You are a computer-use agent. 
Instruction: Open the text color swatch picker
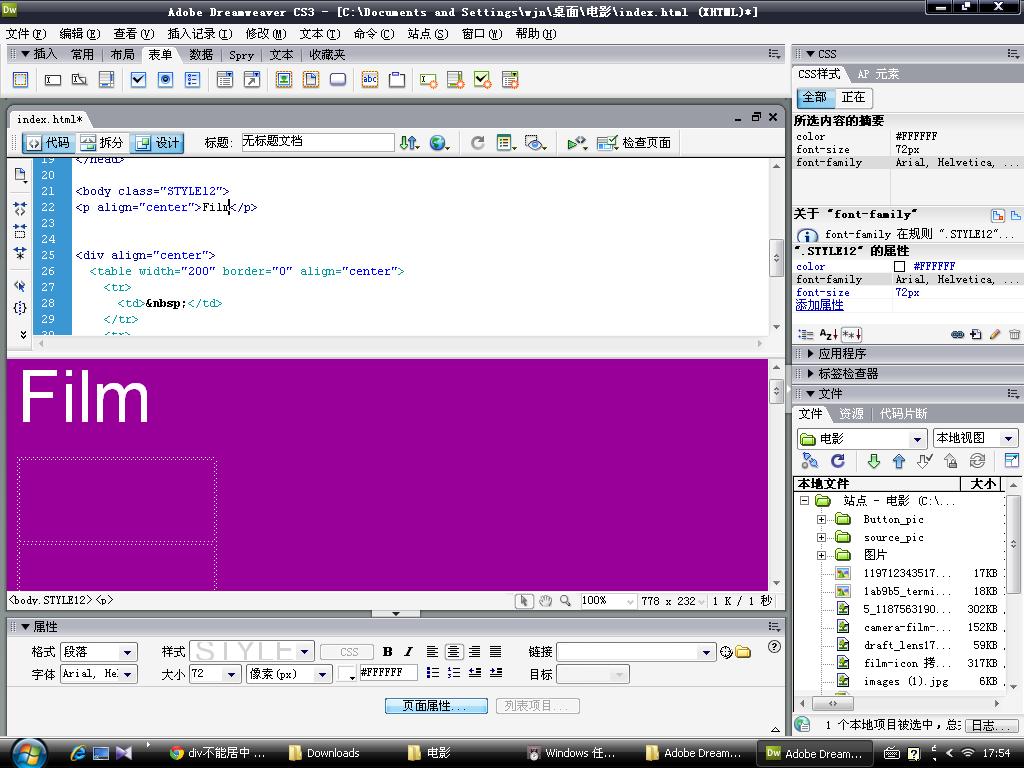[346, 674]
